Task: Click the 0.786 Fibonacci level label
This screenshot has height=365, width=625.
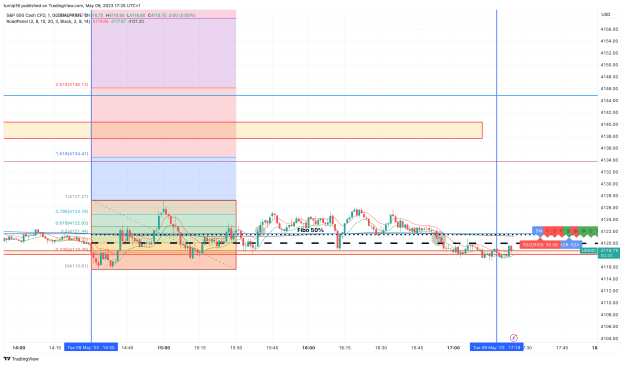Action: [72, 212]
